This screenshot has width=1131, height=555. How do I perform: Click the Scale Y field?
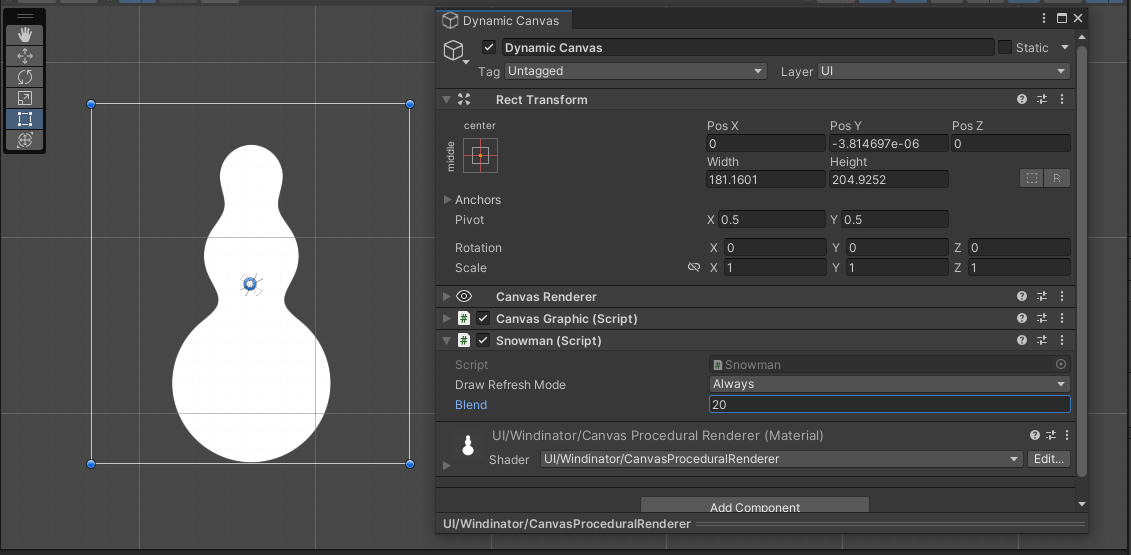[897, 268]
